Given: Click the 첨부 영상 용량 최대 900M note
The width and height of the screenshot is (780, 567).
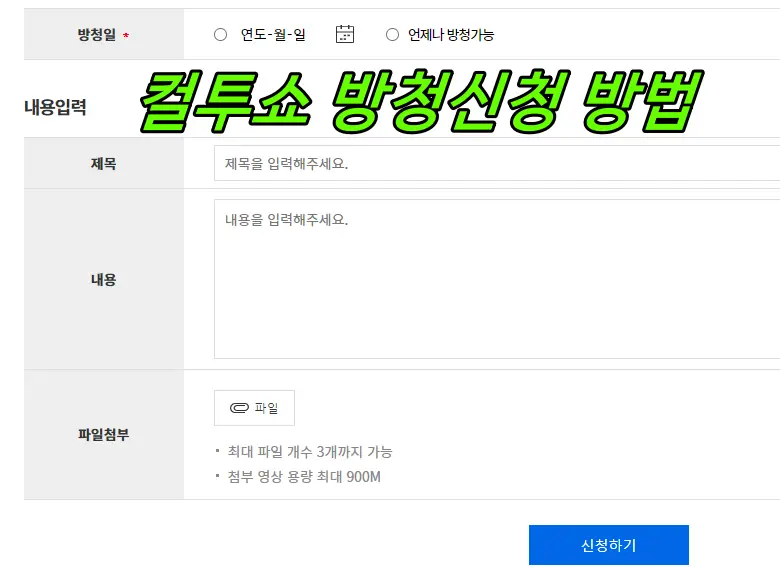Looking at the screenshot, I should [304, 476].
